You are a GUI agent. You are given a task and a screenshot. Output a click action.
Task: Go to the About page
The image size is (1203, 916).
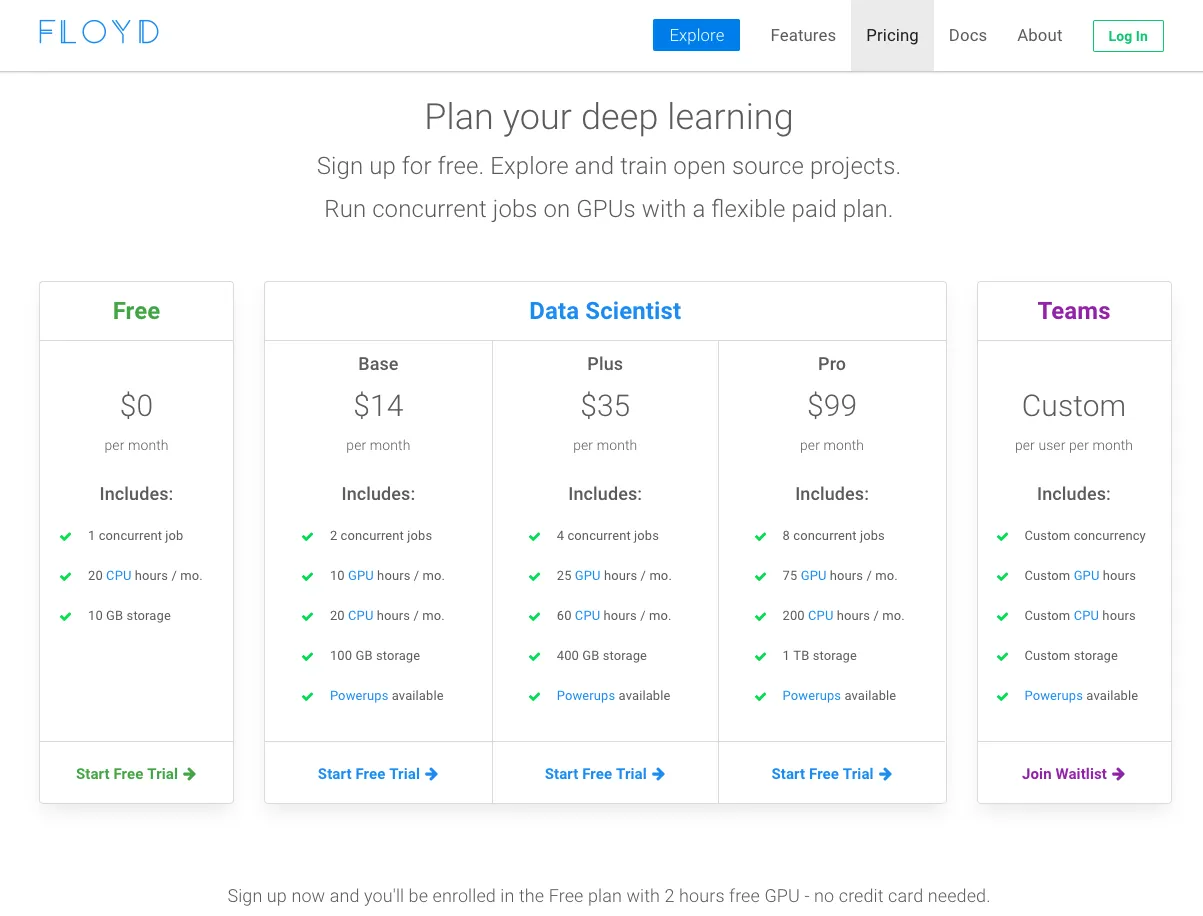pos(1039,35)
